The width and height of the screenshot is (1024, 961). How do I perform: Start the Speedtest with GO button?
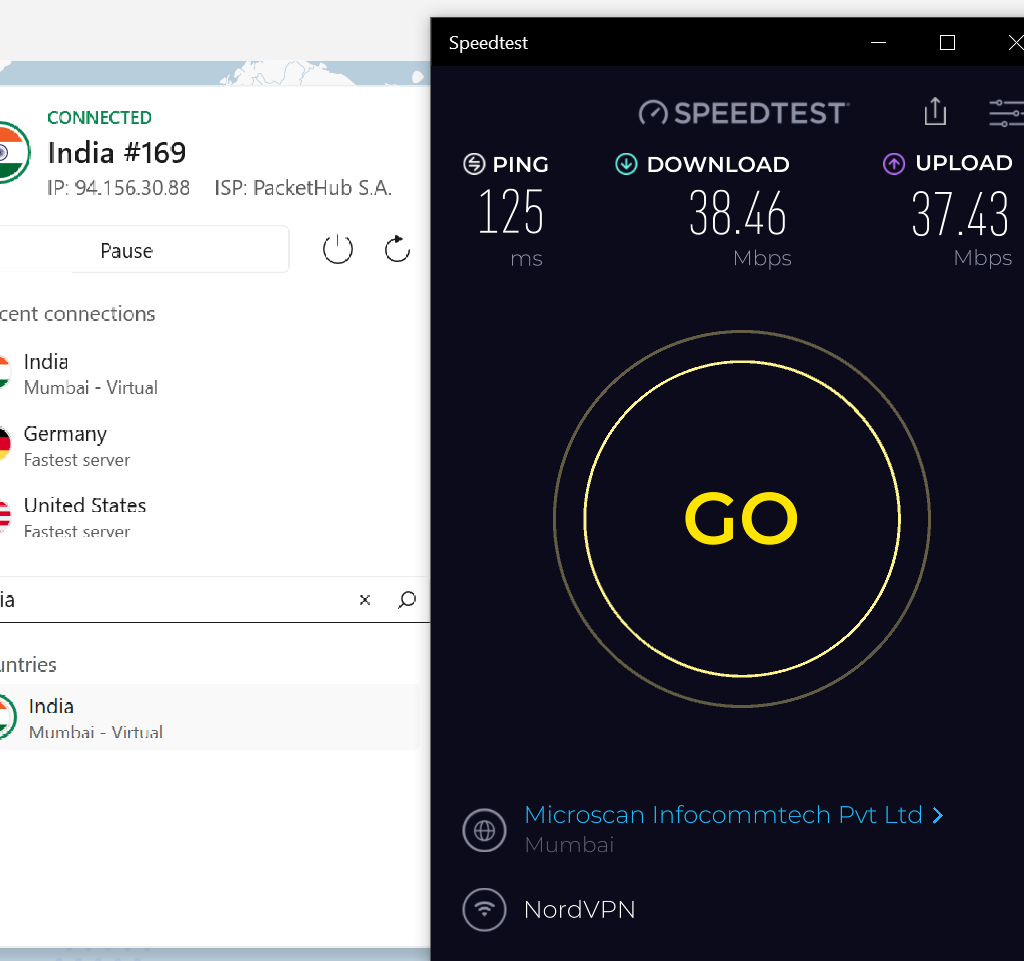pyautogui.click(x=741, y=518)
